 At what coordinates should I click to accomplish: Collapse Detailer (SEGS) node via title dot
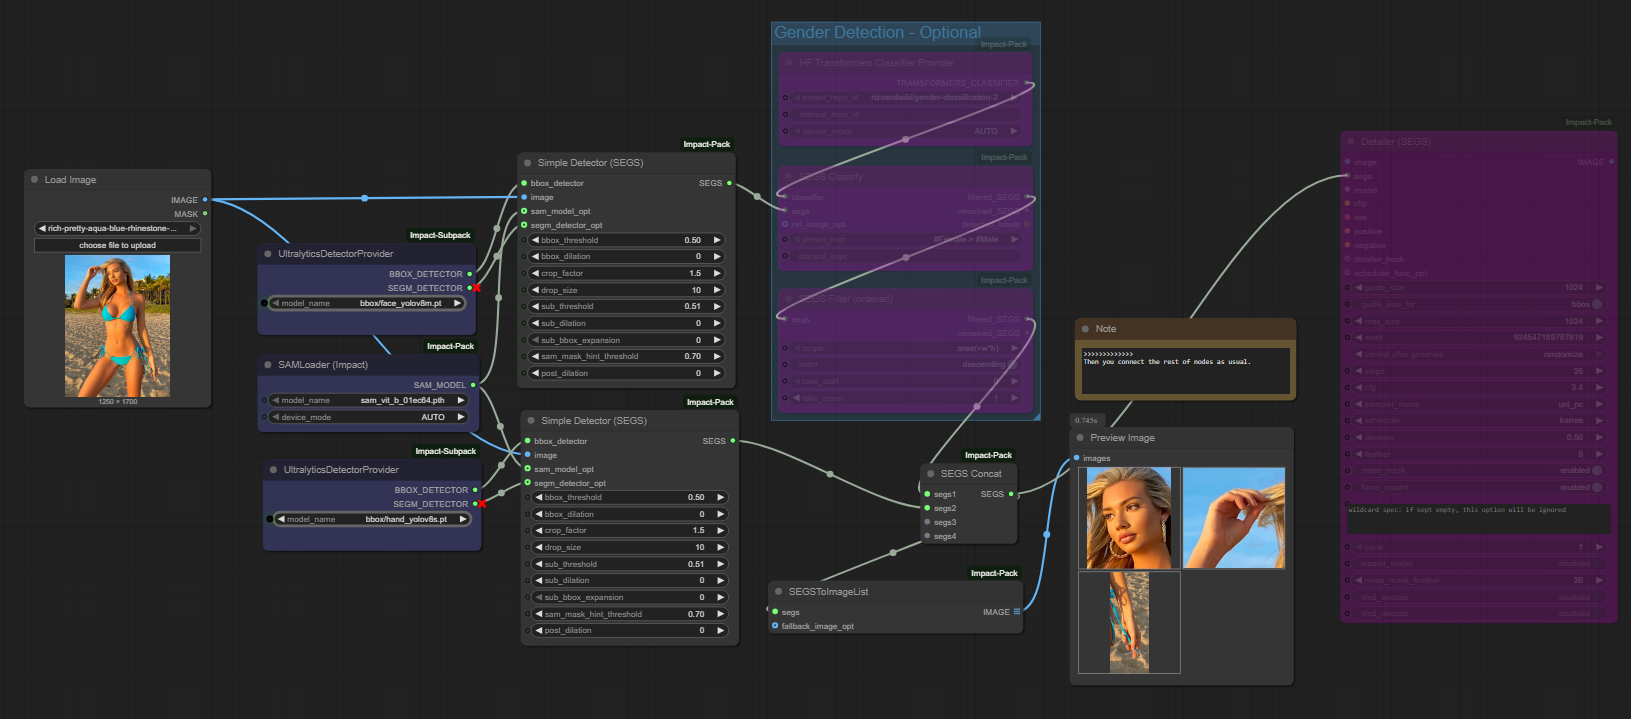(1351, 142)
